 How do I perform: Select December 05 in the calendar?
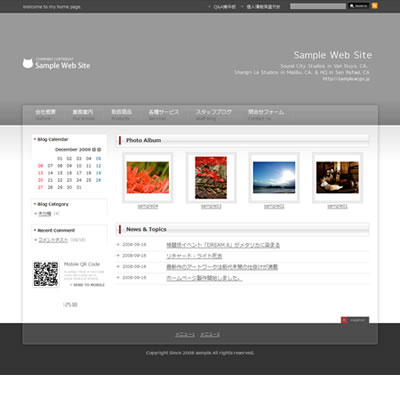click(98, 159)
